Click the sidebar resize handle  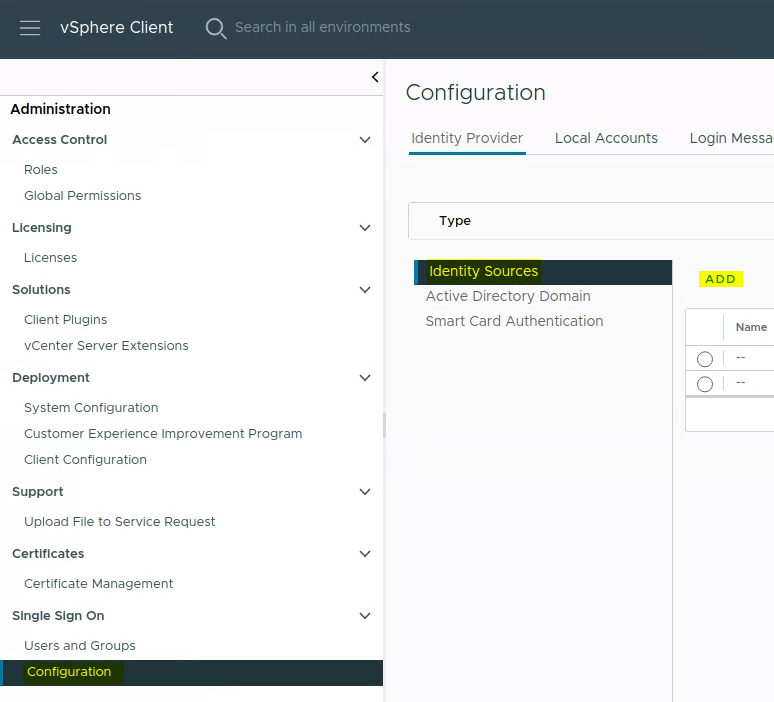click(x=384, y=425)
